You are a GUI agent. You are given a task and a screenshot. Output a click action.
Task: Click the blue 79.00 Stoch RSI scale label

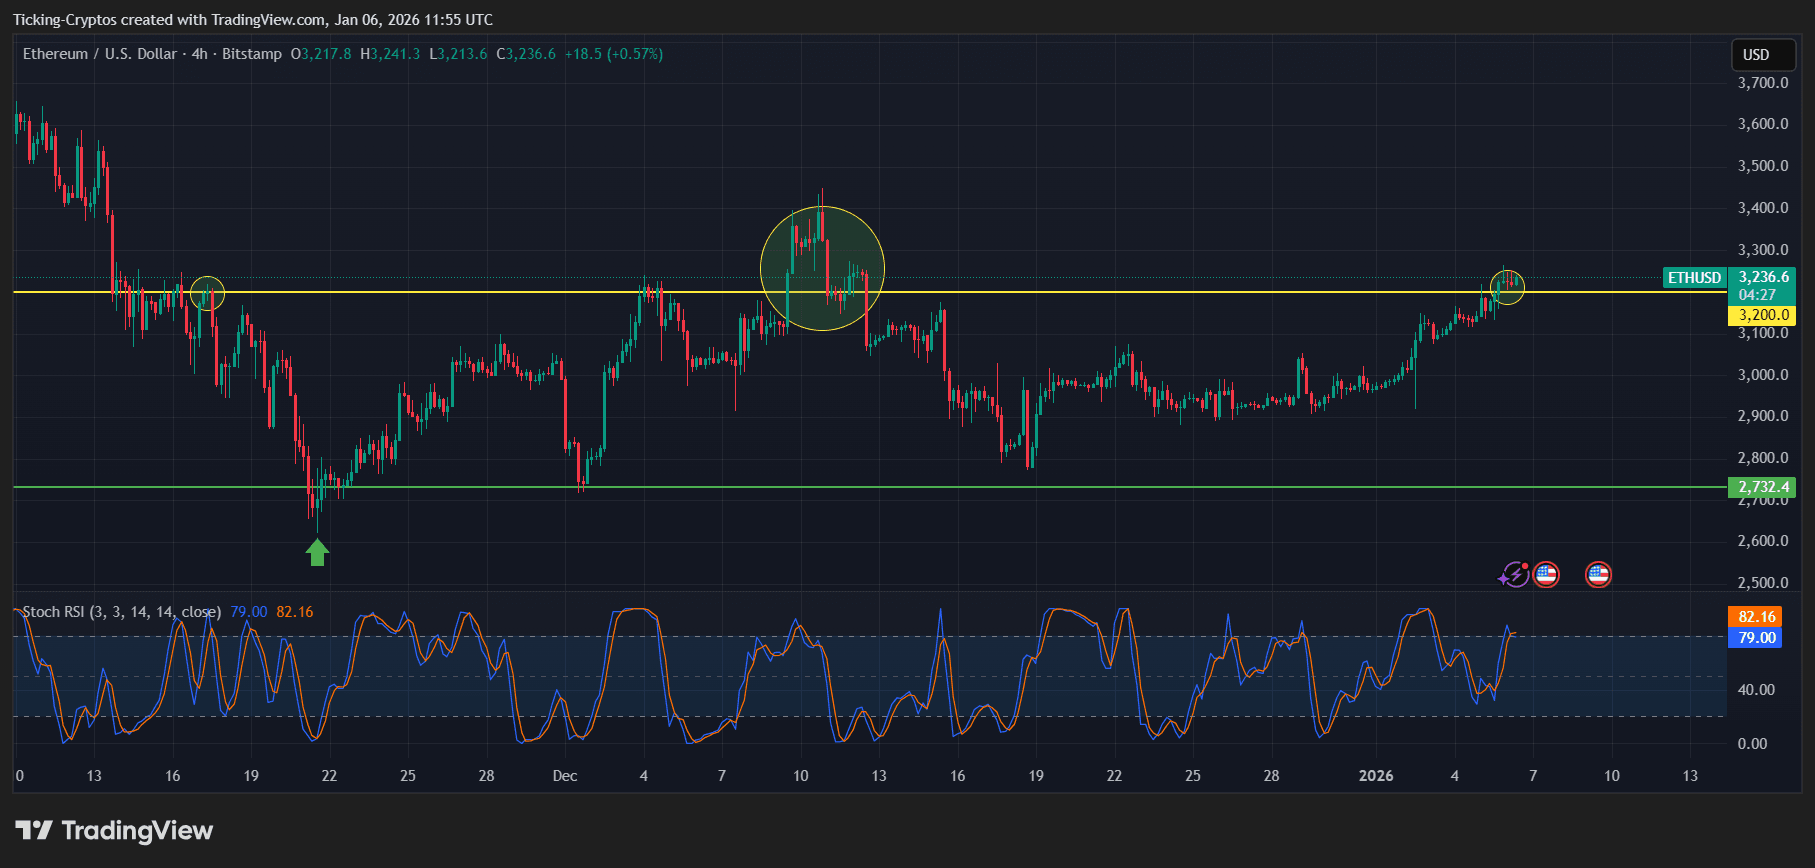(1755, 638)
